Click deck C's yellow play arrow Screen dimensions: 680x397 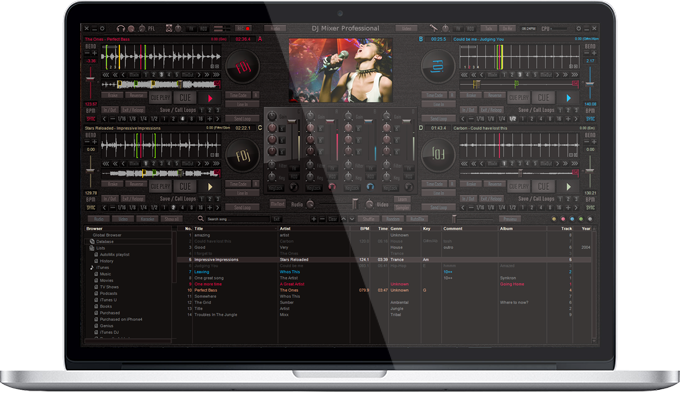tap(210, 187)
